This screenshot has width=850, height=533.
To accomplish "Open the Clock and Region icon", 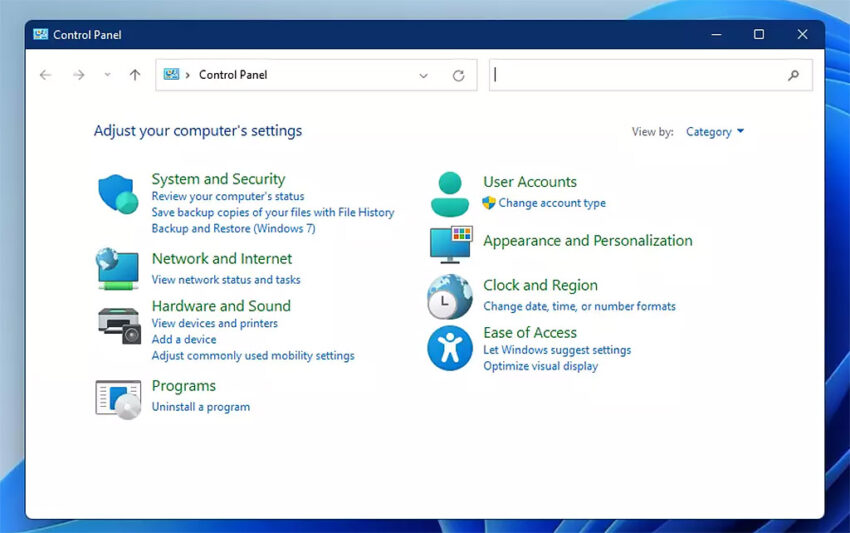I will click(x=449, y=297).
